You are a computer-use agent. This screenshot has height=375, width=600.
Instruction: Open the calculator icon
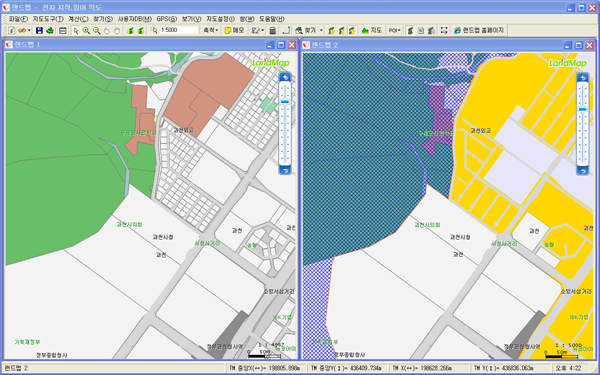272,30
